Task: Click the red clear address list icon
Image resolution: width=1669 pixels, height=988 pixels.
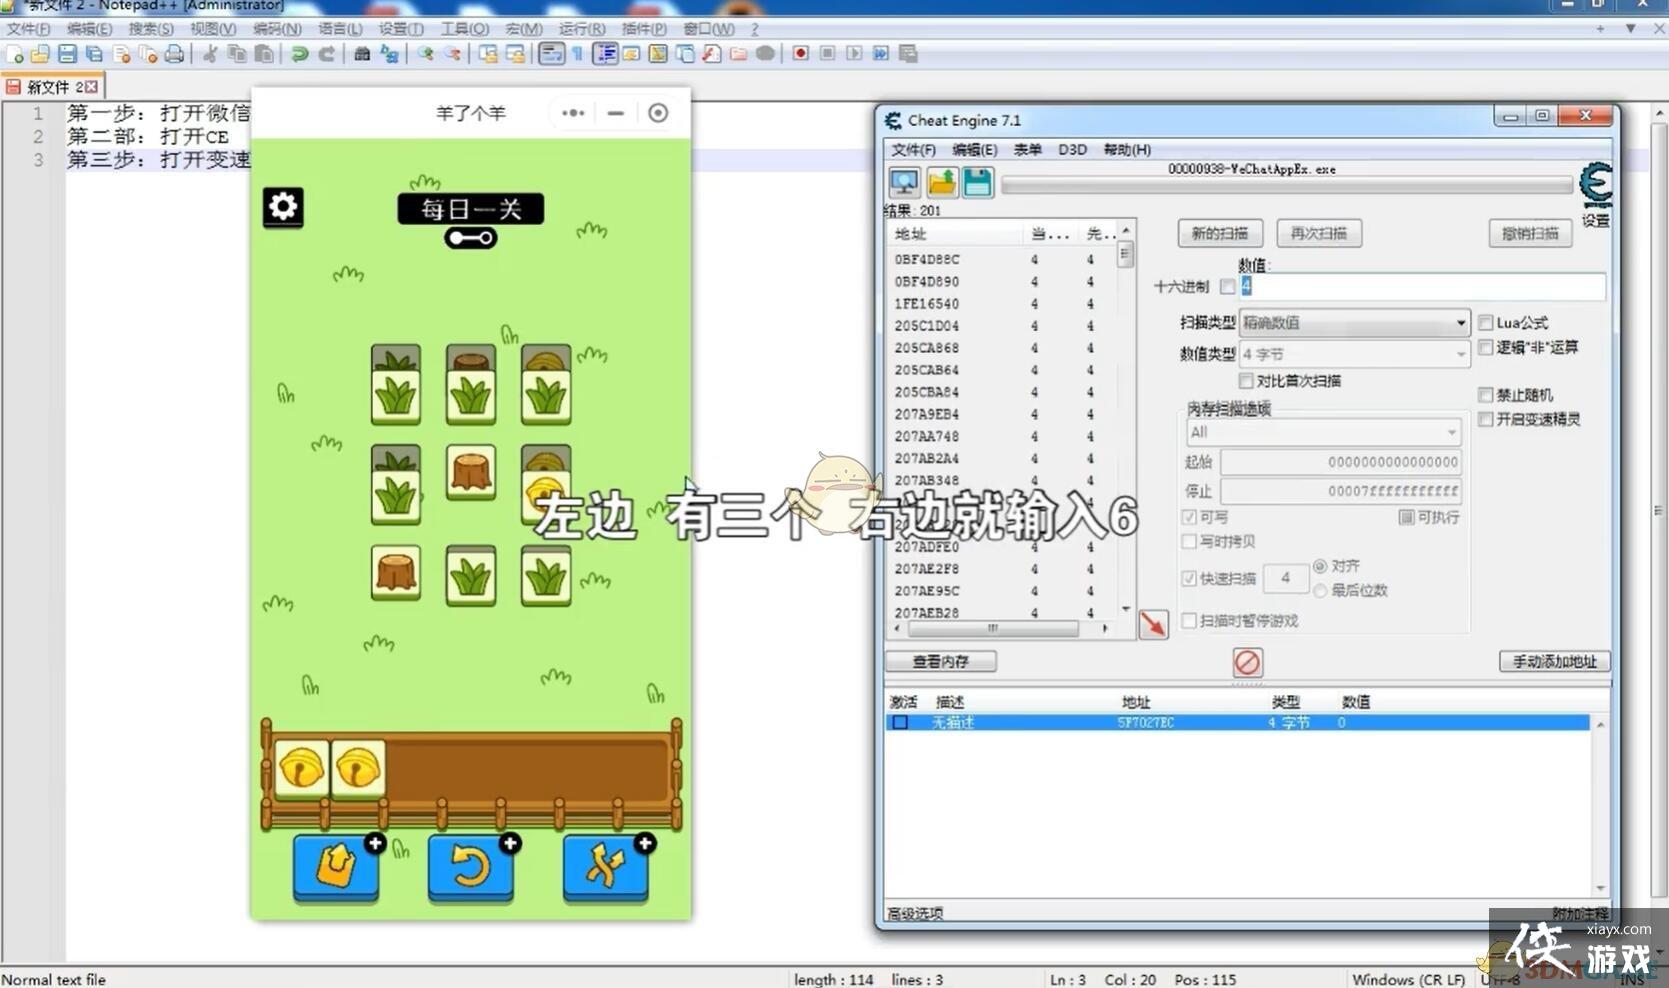Action: point(1246,662)
